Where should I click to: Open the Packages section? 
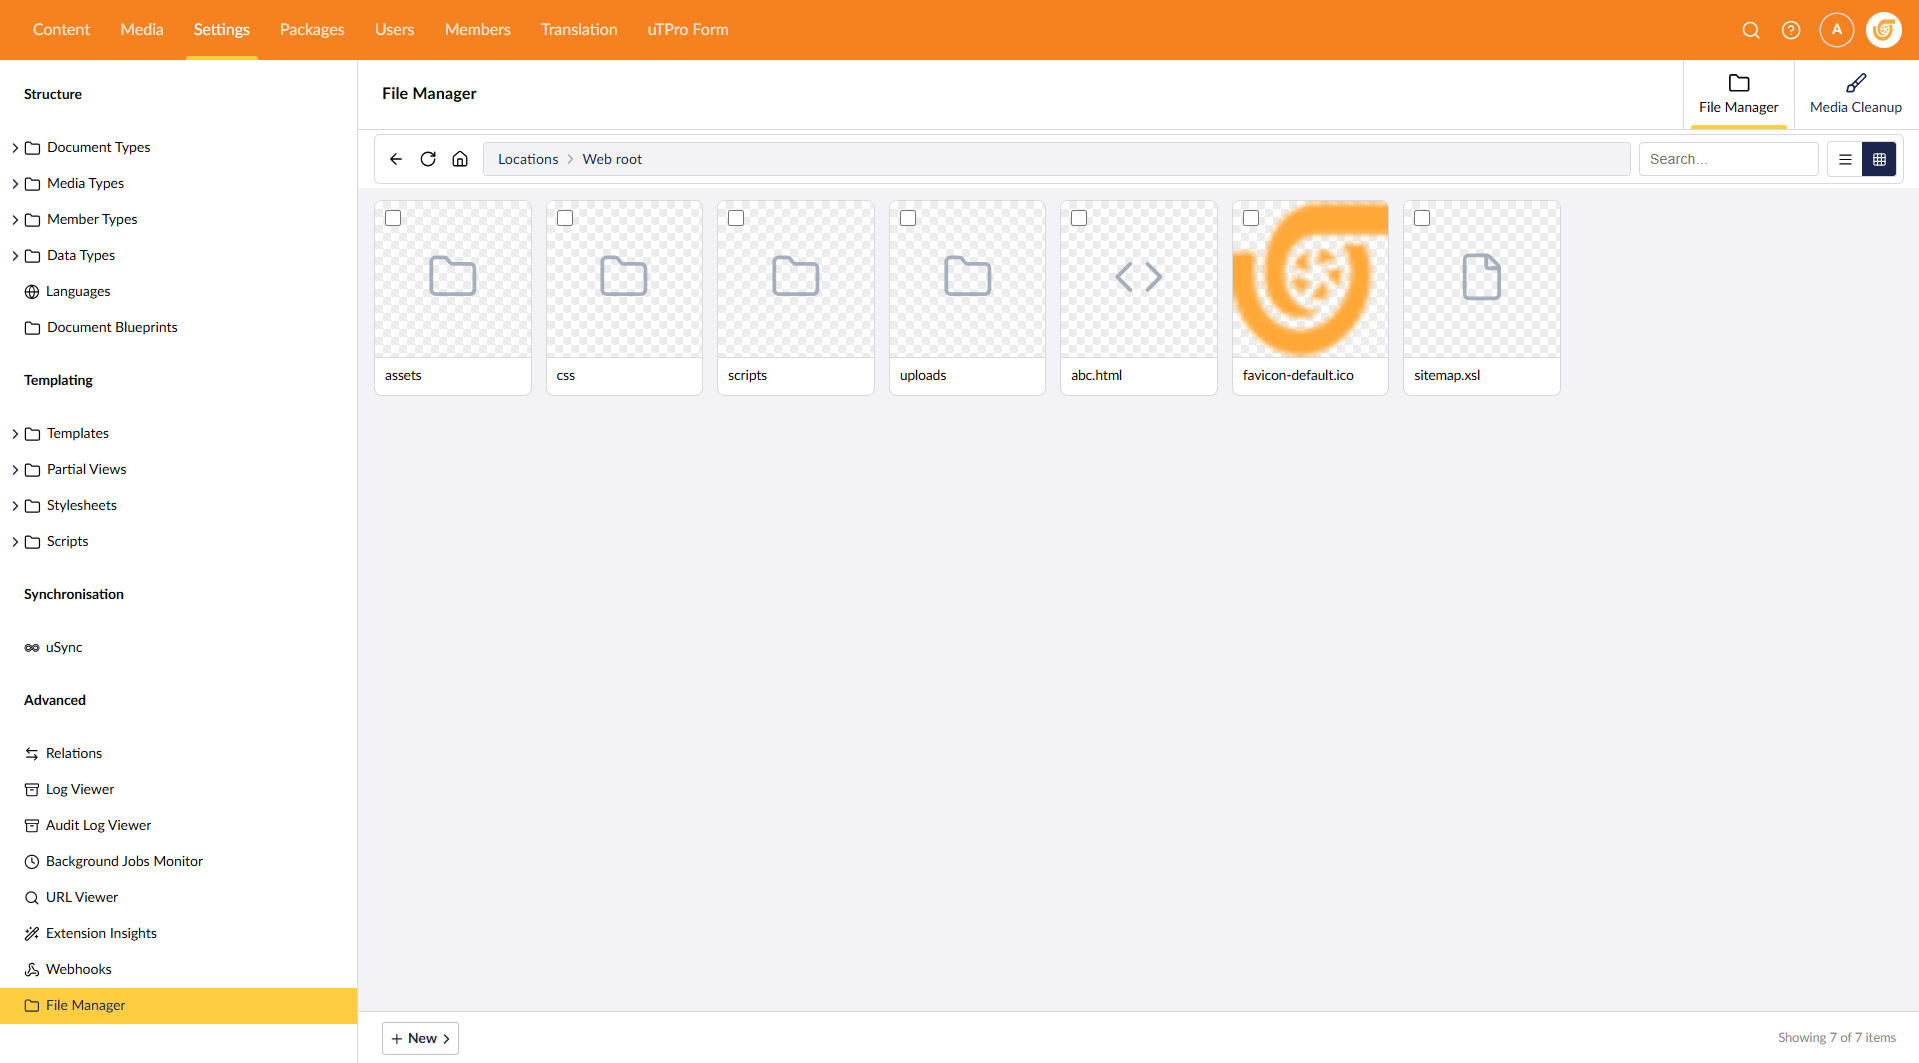(x=312, y=30)
